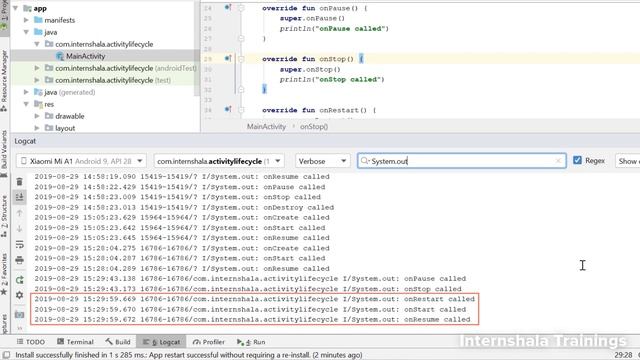Collapse the res folder
Viewport: 640px width, 360px height.
[26, 104]
